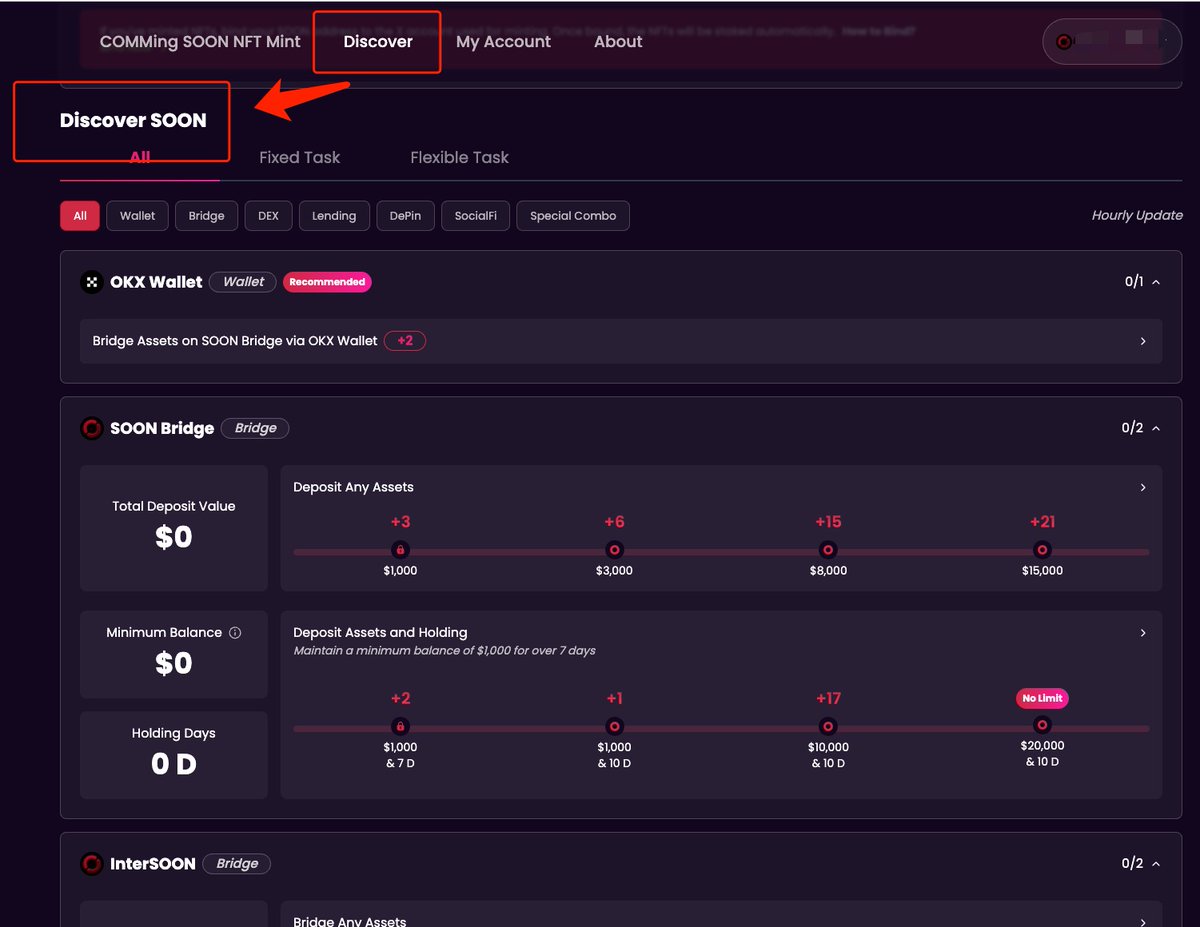Image resolution: width=1200 pixels, height=927 pixels.
Task: Click the Hourly Update text
Action: click(1137, 216)
